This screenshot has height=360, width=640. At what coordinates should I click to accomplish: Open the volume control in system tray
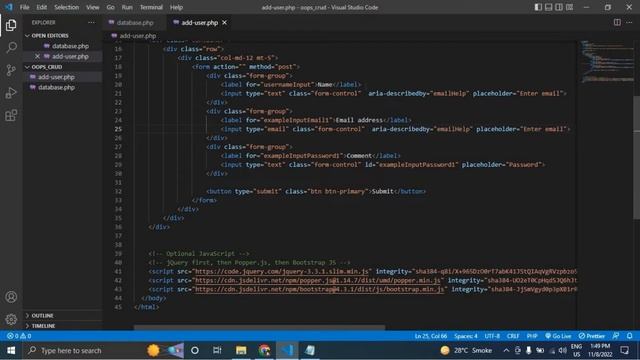click(562, 350)
